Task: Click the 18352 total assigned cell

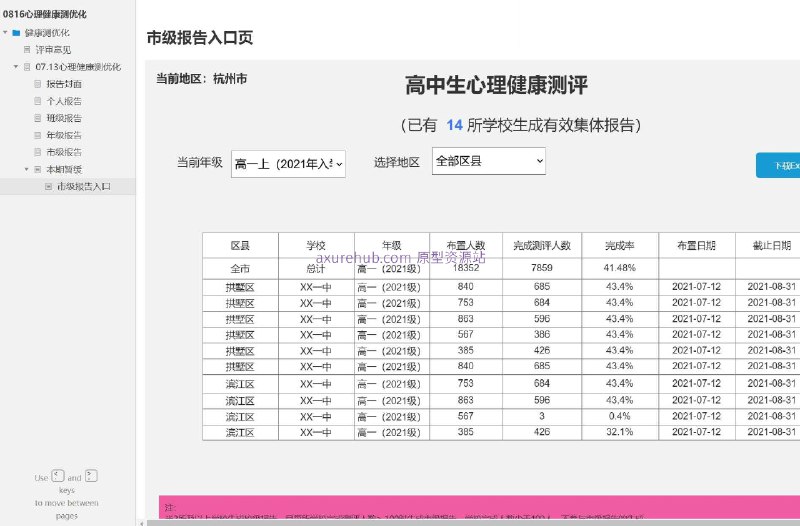Action: [x=466, y=268]
